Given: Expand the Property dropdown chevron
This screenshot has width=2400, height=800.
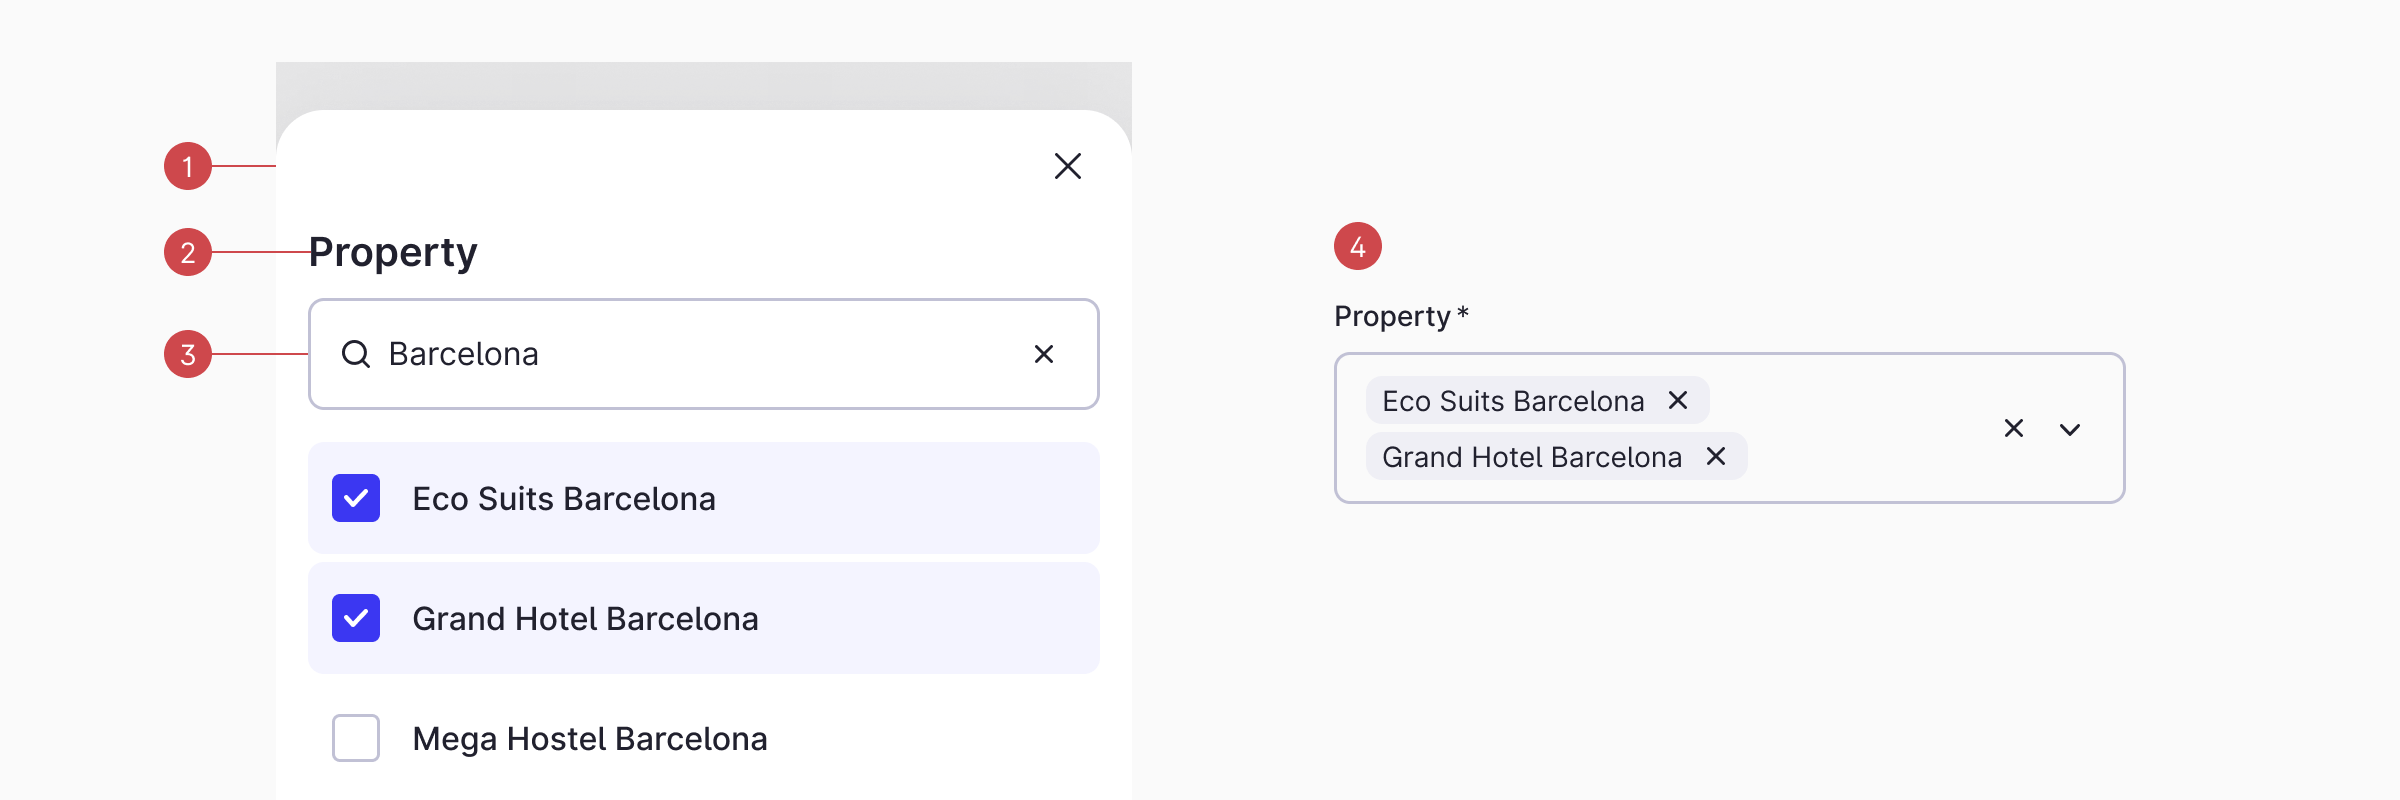Looking at the screenshot, I should point(2070,429).
